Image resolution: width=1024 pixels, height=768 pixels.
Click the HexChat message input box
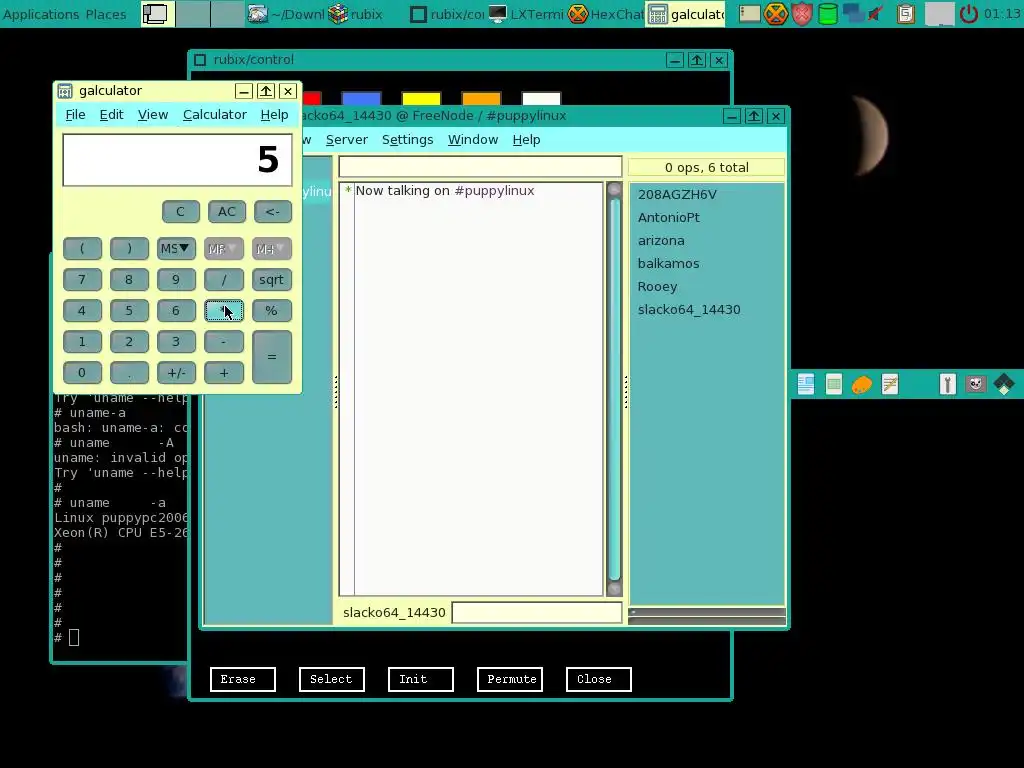(537, 613)
